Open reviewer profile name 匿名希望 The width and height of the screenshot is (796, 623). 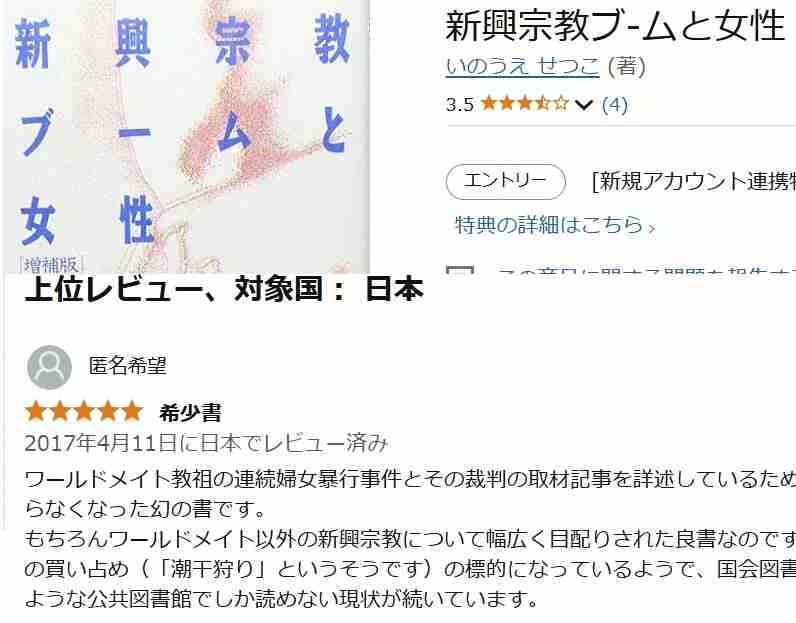[128, 366]
